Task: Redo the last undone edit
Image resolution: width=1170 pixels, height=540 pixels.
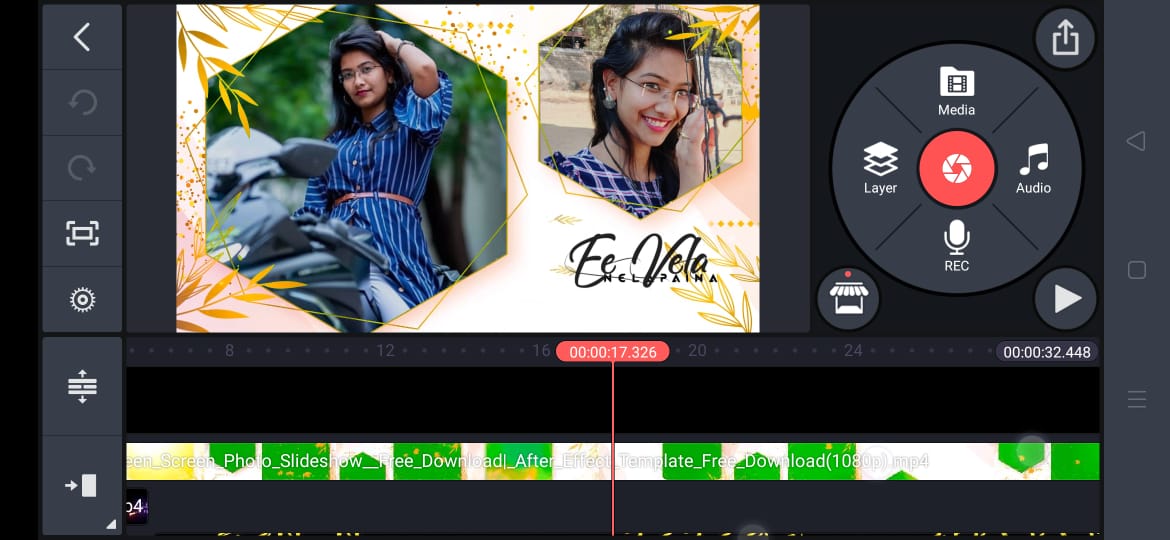Action: tap(82, 168)
